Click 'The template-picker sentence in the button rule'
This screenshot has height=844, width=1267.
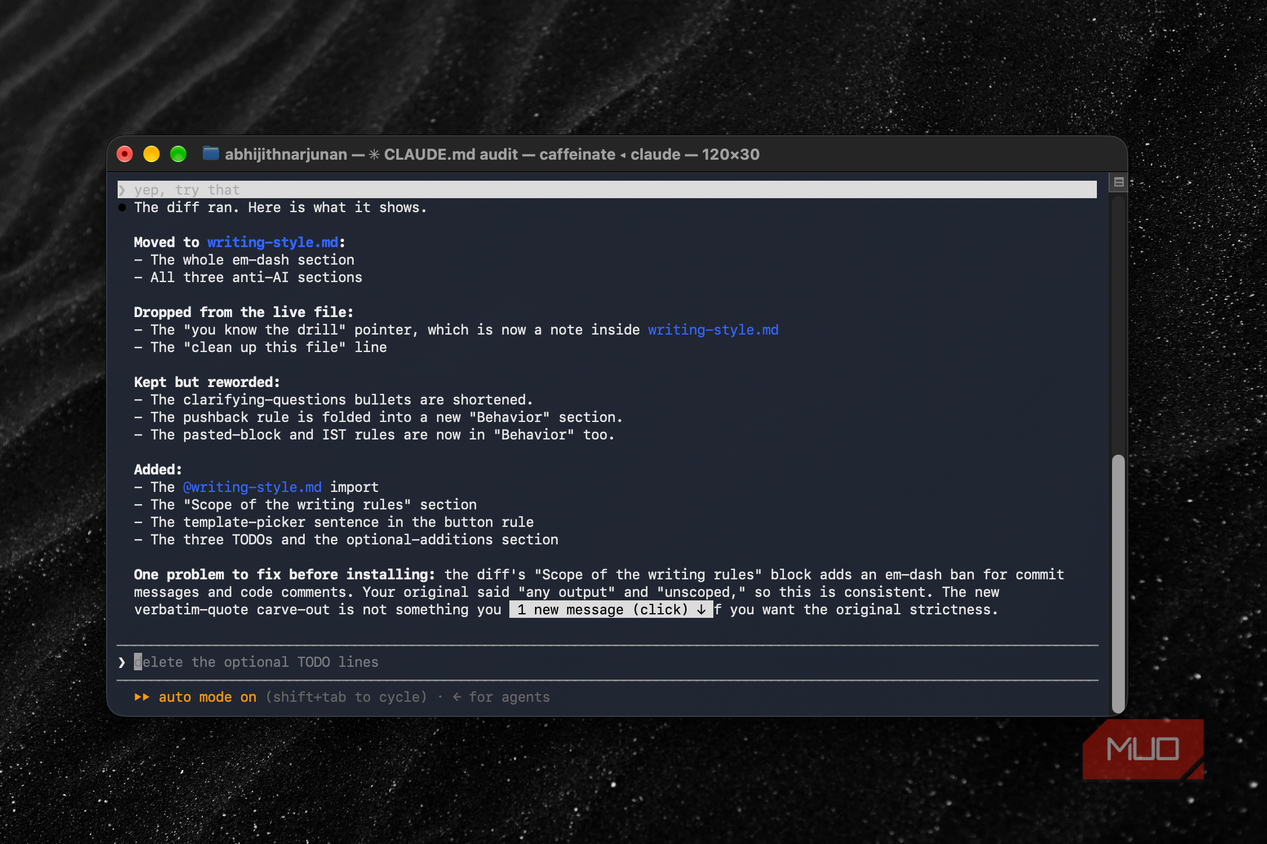(334, 522)
